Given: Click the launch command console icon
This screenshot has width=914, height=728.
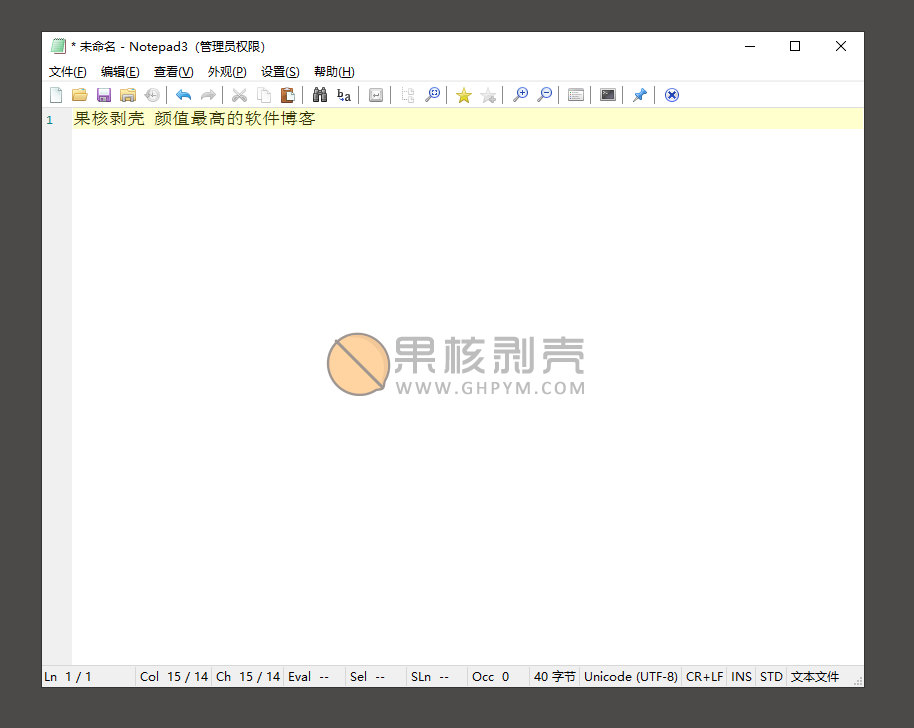Looking at the screenshot, I should [x=608, y=95].
